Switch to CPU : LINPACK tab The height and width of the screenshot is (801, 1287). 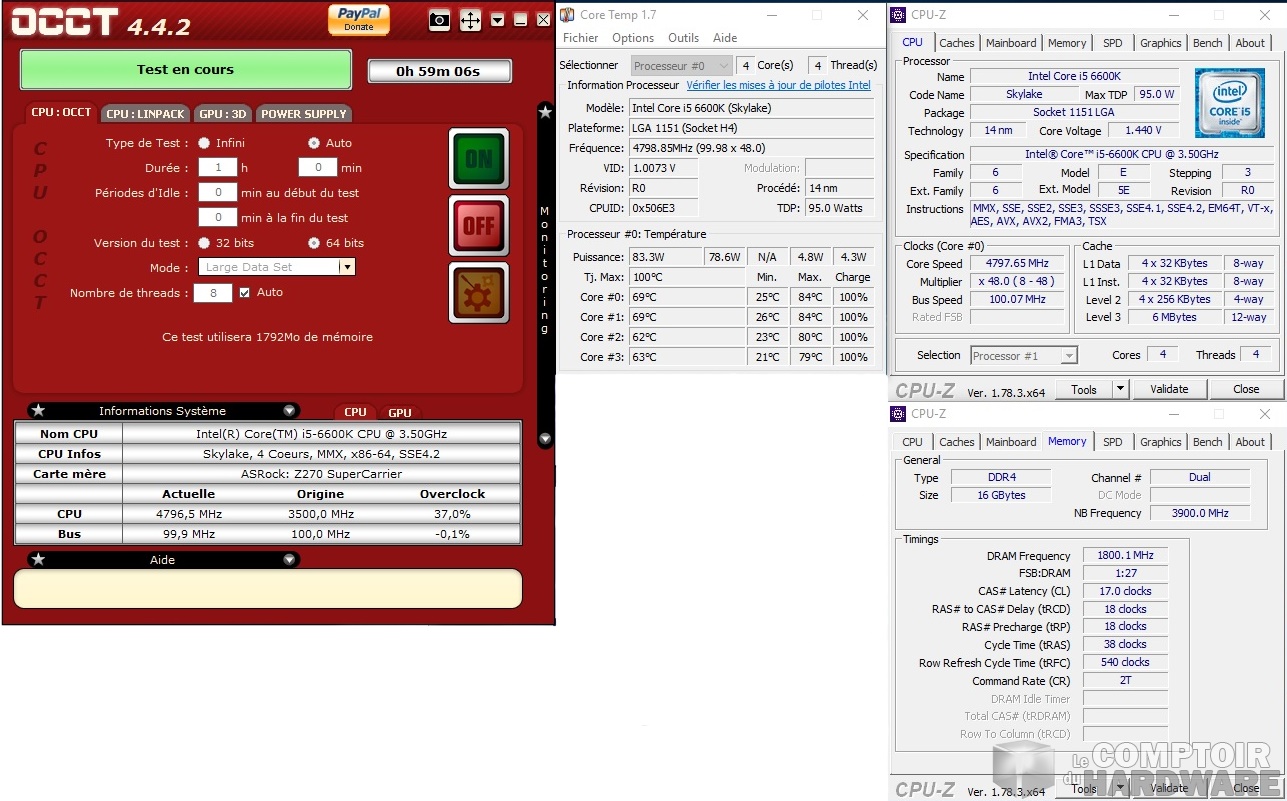(145, 114)
